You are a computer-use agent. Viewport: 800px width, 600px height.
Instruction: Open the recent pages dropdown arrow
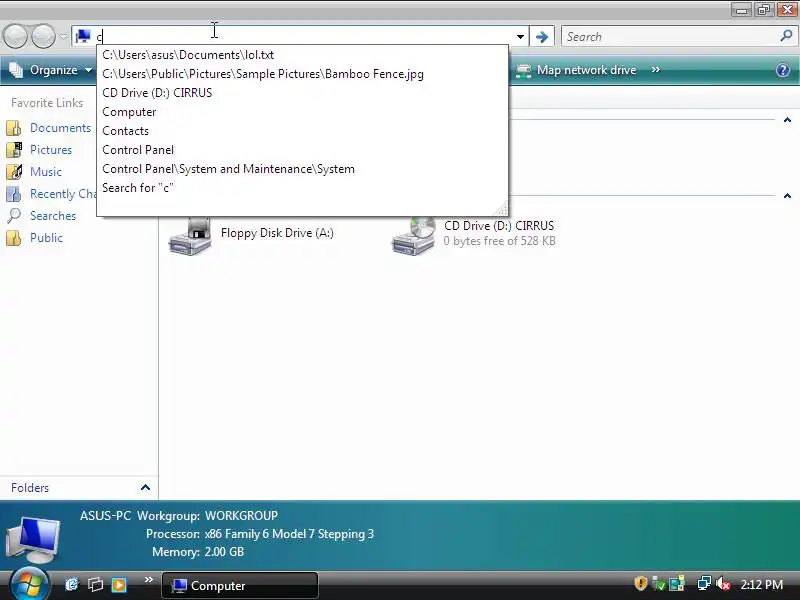[63, 37]
